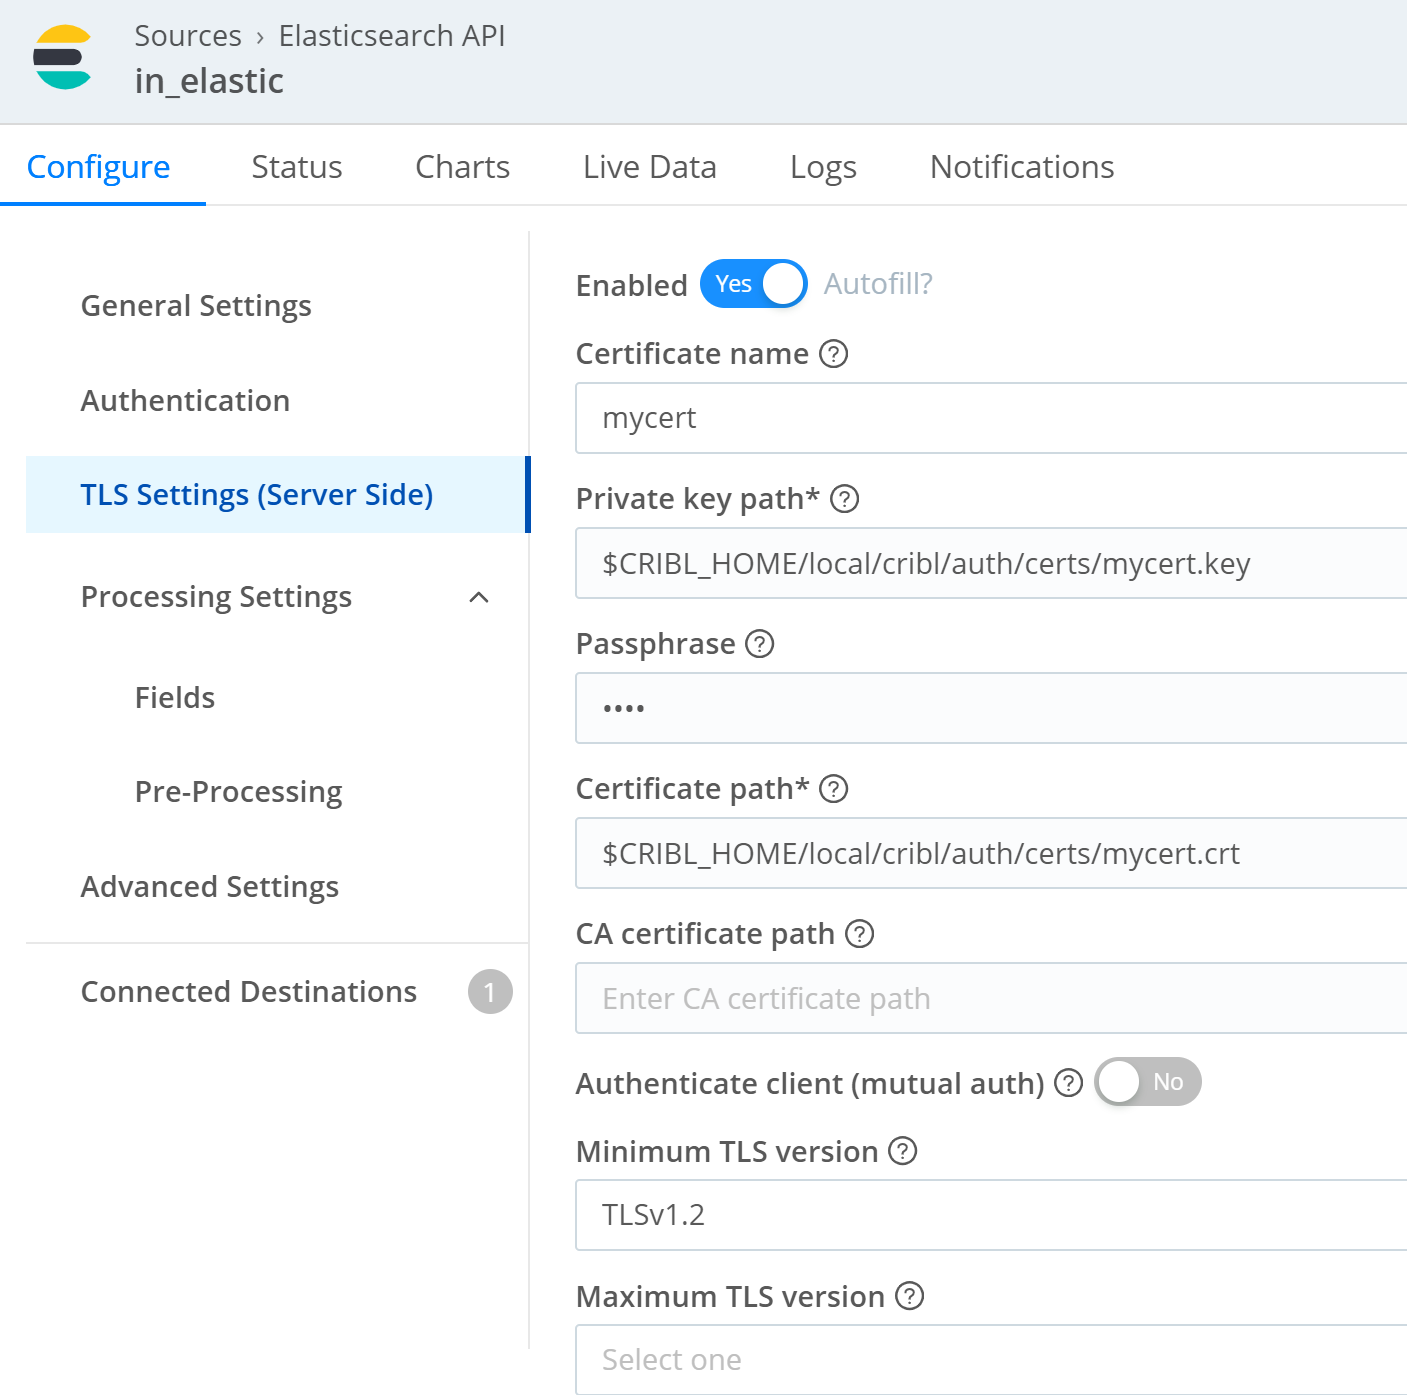Viewport: 1407px width, 1395px height.
Task: Click help icon next to Certificate path
Action: [x=833, y=789]
